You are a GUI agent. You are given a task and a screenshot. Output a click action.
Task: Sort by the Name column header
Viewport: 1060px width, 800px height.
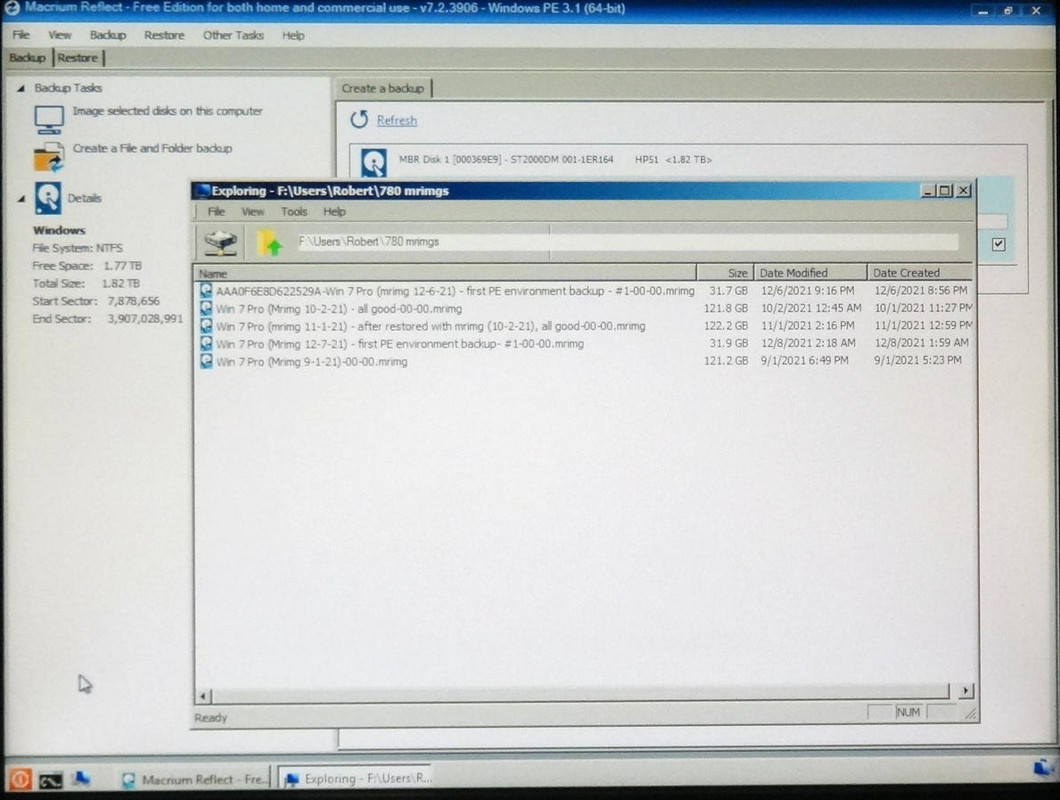pyautogui.click(x=445, y=273)
